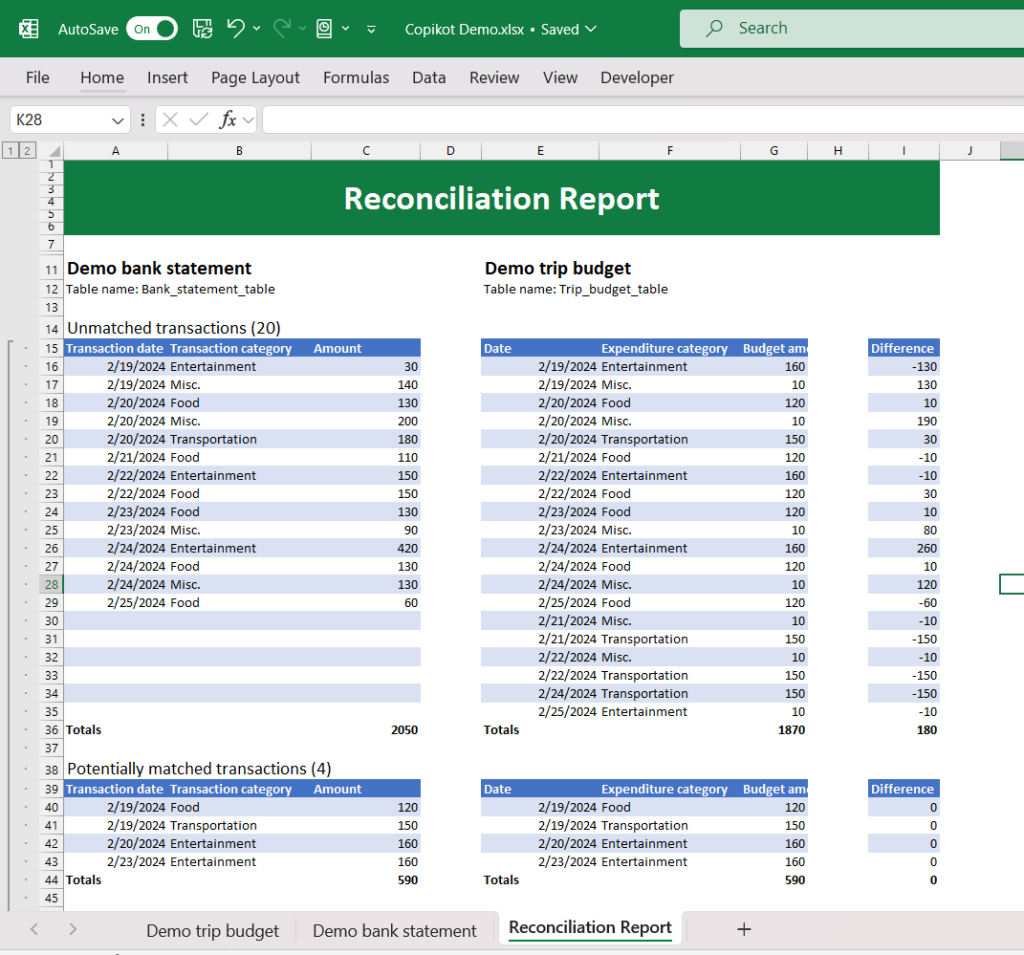The height and width of the screenshot is (955, 1024).
Task: Add a new worksheet with the plus icon
Action: (x=744, y=930)
